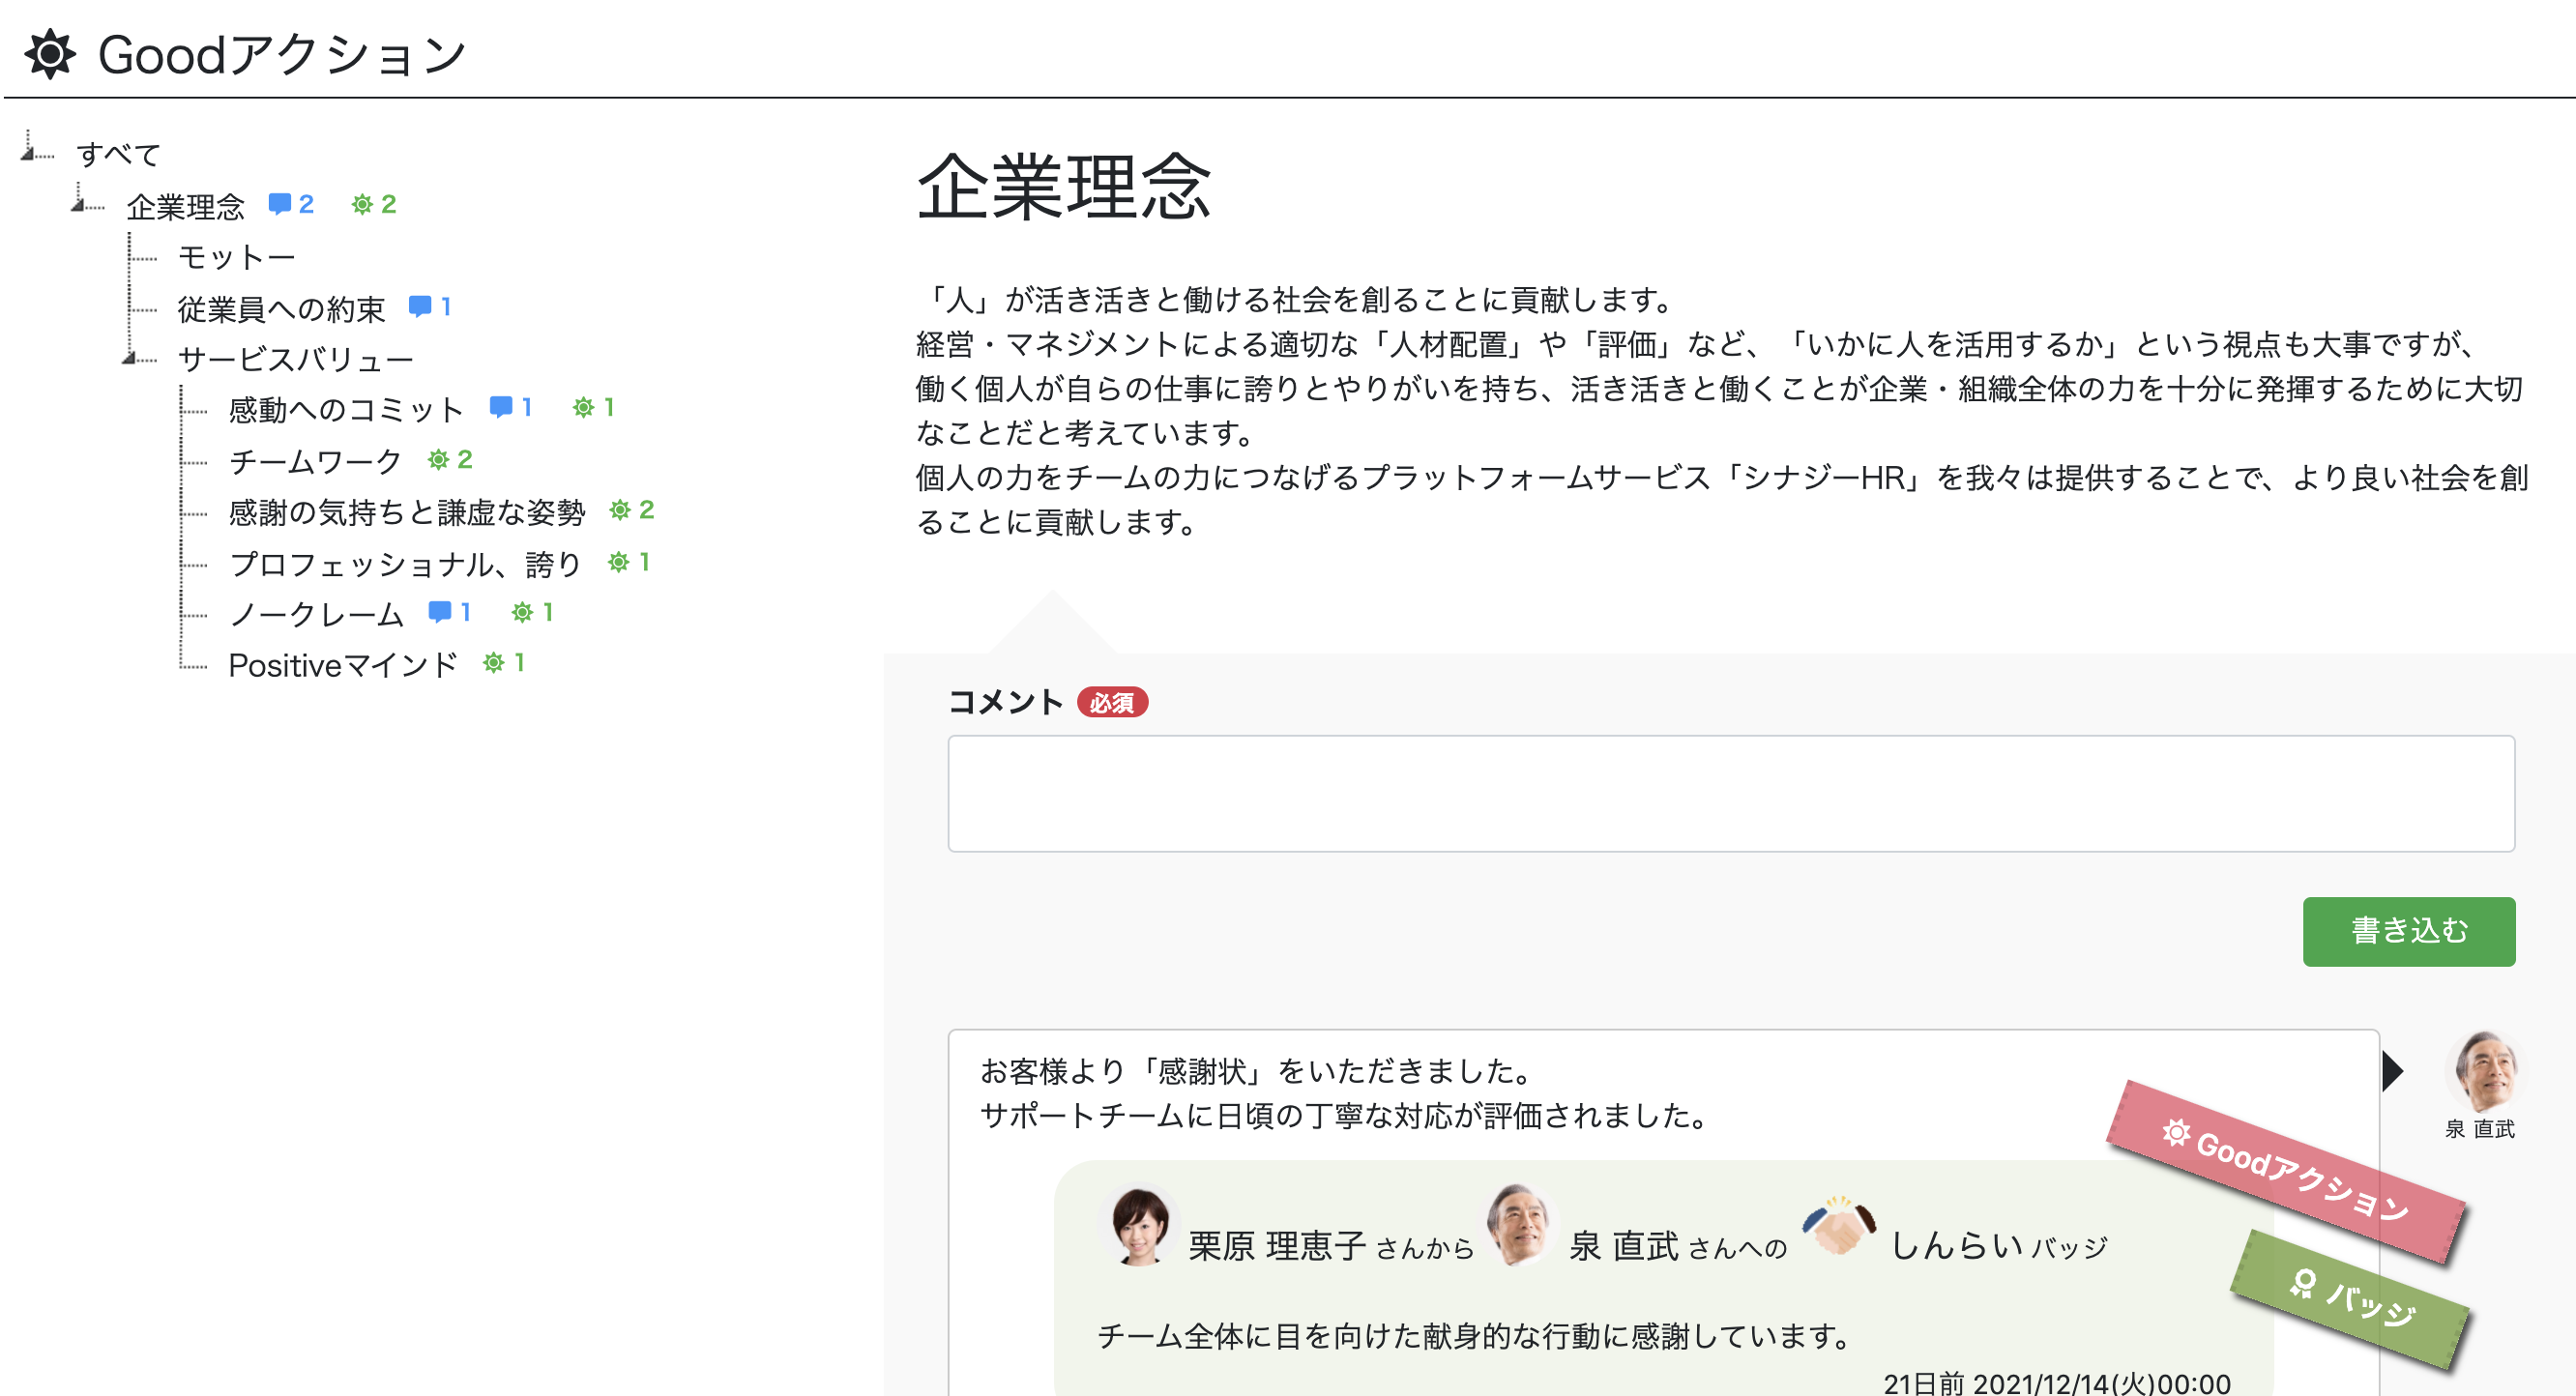Click the green sun icon beside 感動へのコミット
Viewport: 2576px width, 1396px height.
[583, 407]
